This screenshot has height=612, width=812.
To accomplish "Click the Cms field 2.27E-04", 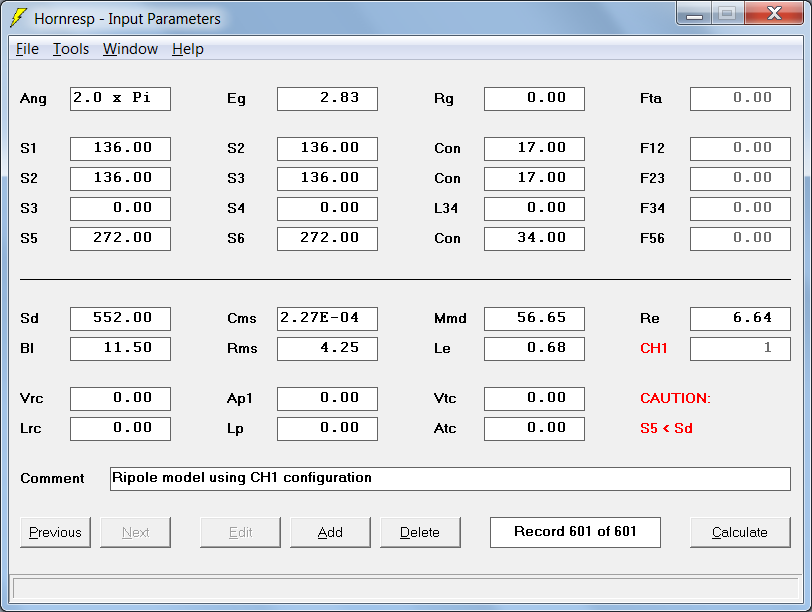I will (x=327, y=319).
